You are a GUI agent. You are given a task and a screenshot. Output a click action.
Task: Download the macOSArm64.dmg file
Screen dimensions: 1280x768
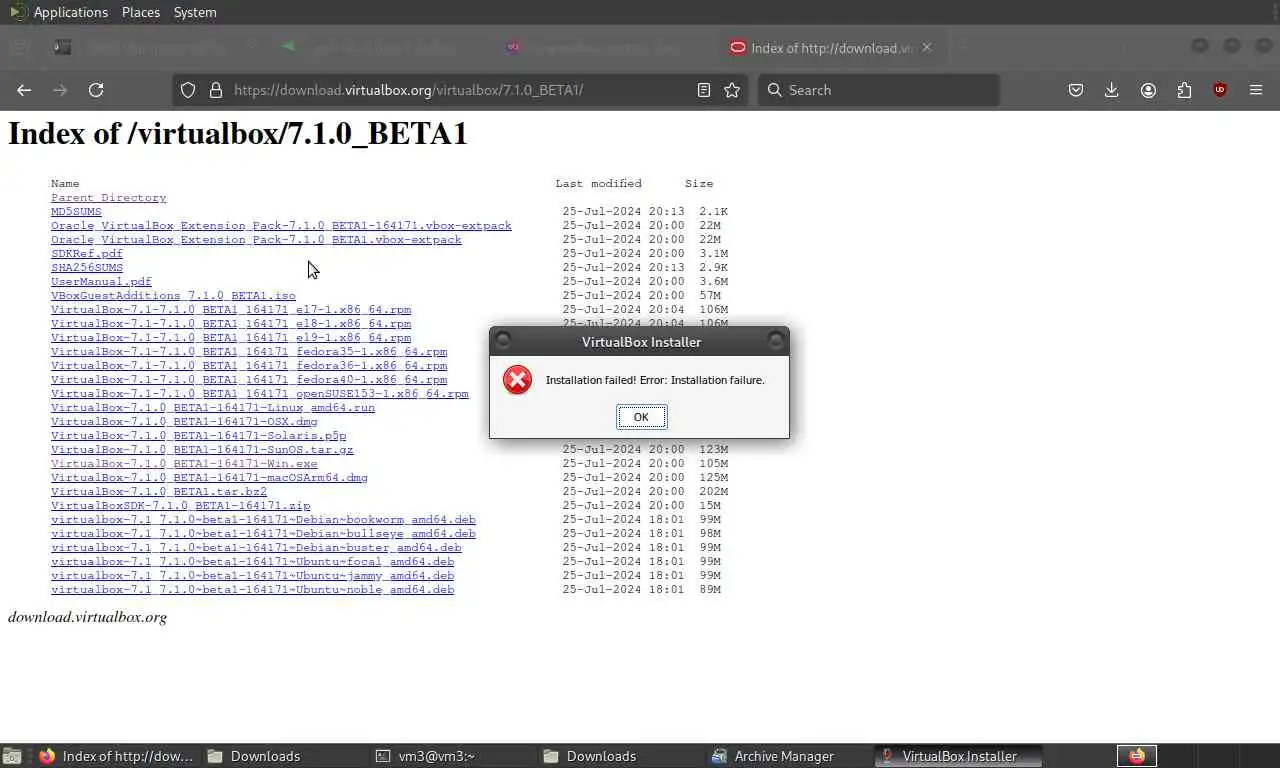click(209, 478)
